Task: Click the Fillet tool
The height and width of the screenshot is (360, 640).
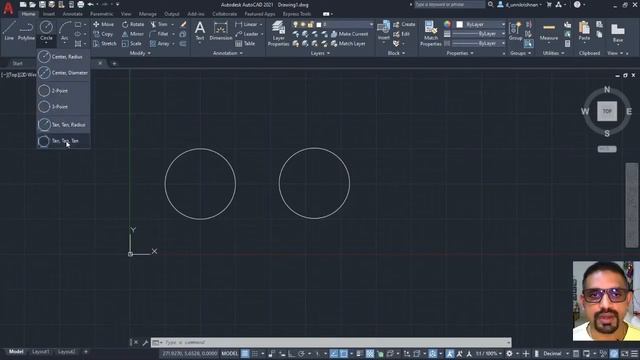Action: tap(159, 34)
